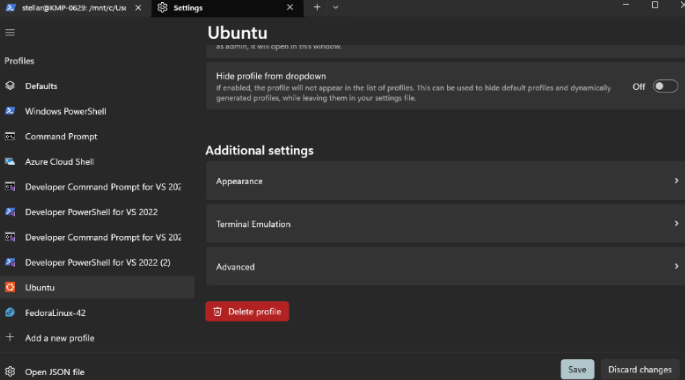This screenshot has height=380, width=685.
Task: Click the PowerShell icon on the first tab
Action: pos(10,7)
